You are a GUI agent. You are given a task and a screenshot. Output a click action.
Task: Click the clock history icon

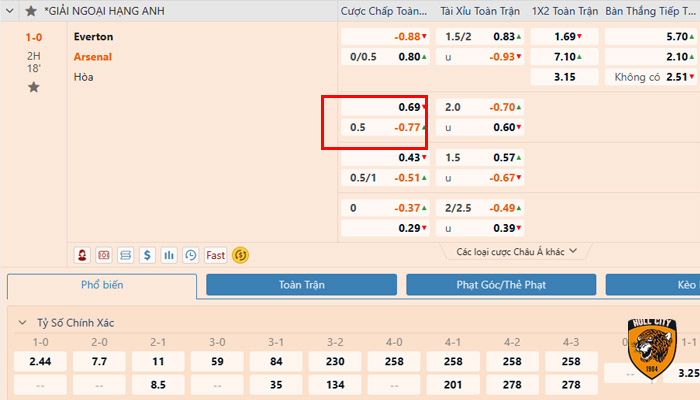[190, 255]
